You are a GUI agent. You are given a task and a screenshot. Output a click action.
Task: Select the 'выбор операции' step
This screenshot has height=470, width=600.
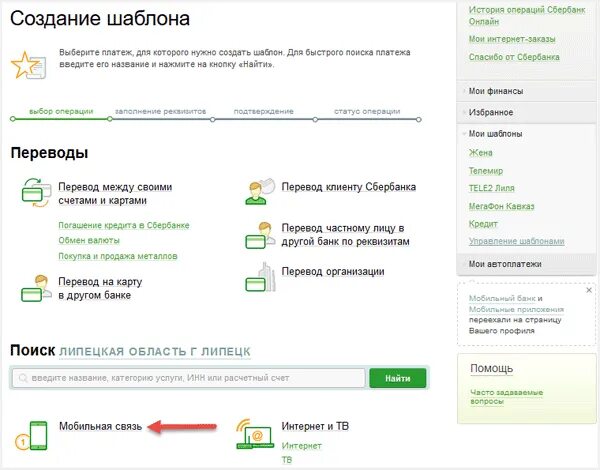pos(61,111)
